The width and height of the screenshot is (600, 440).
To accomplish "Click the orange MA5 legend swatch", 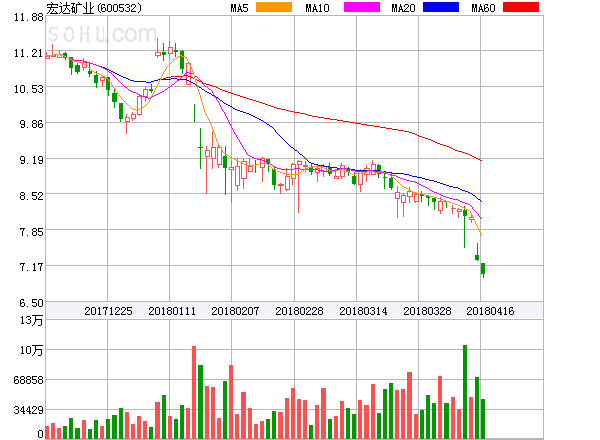I will (x=274, y=7).
